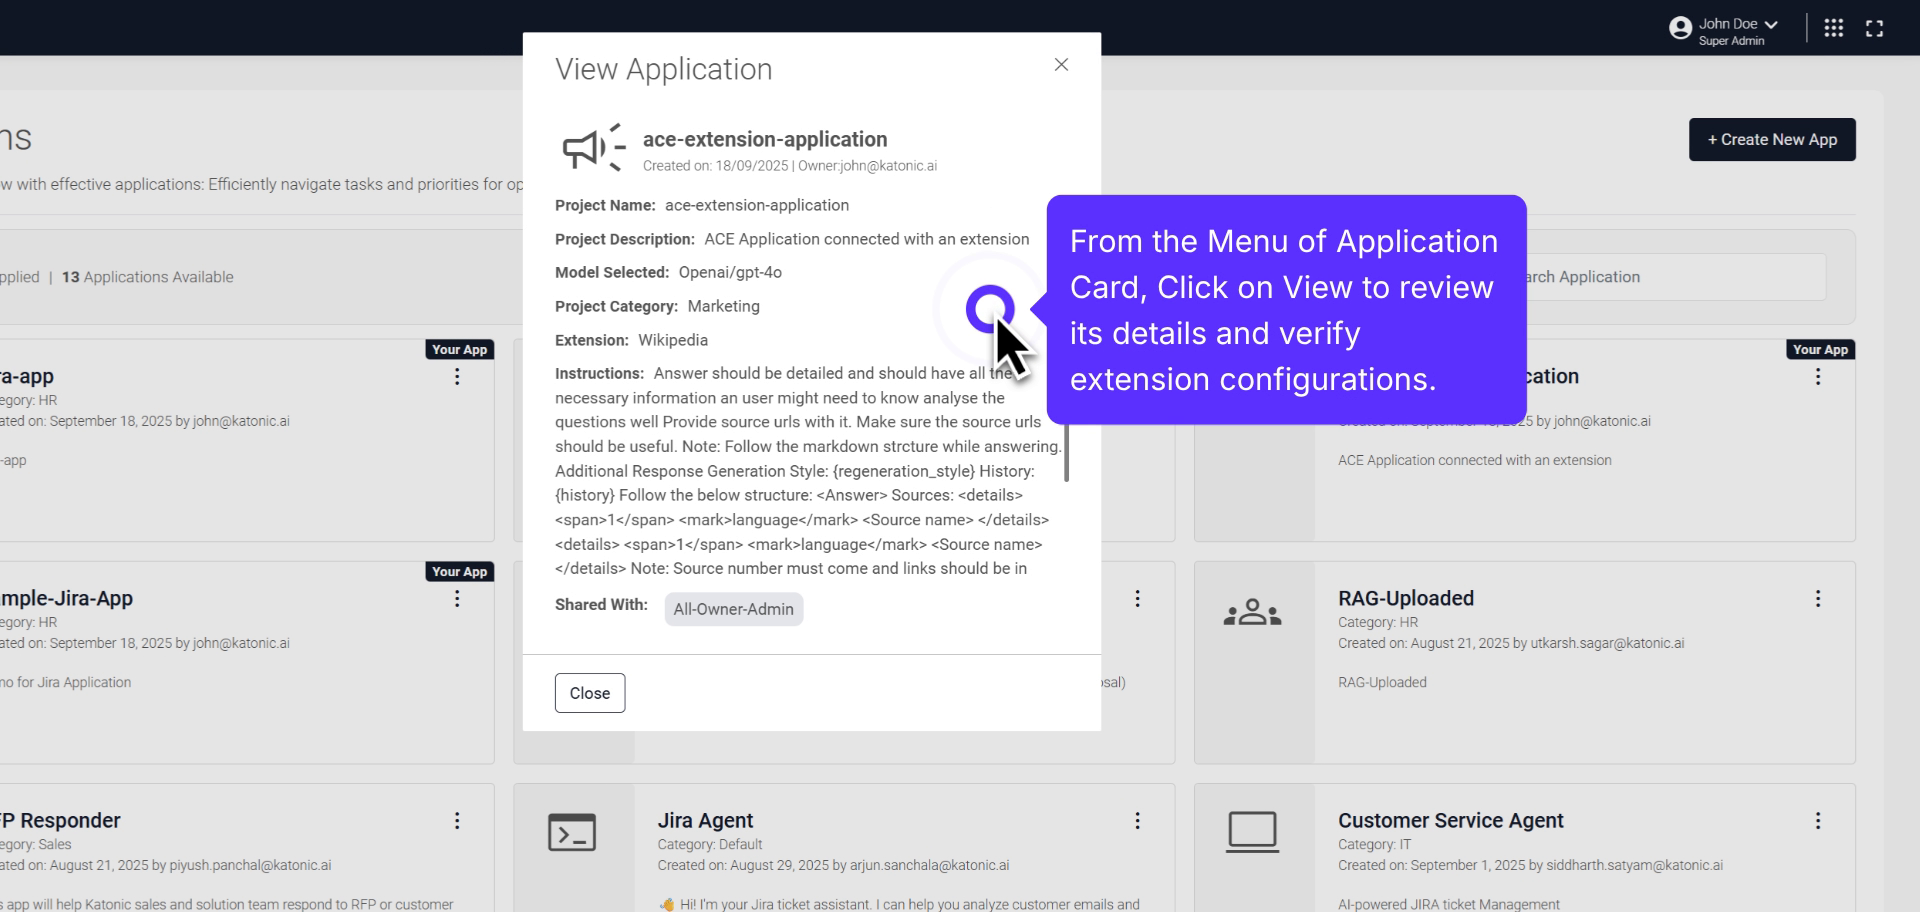Open the ra-app card menu
1920x912 pixels.
tap(457, 377)
